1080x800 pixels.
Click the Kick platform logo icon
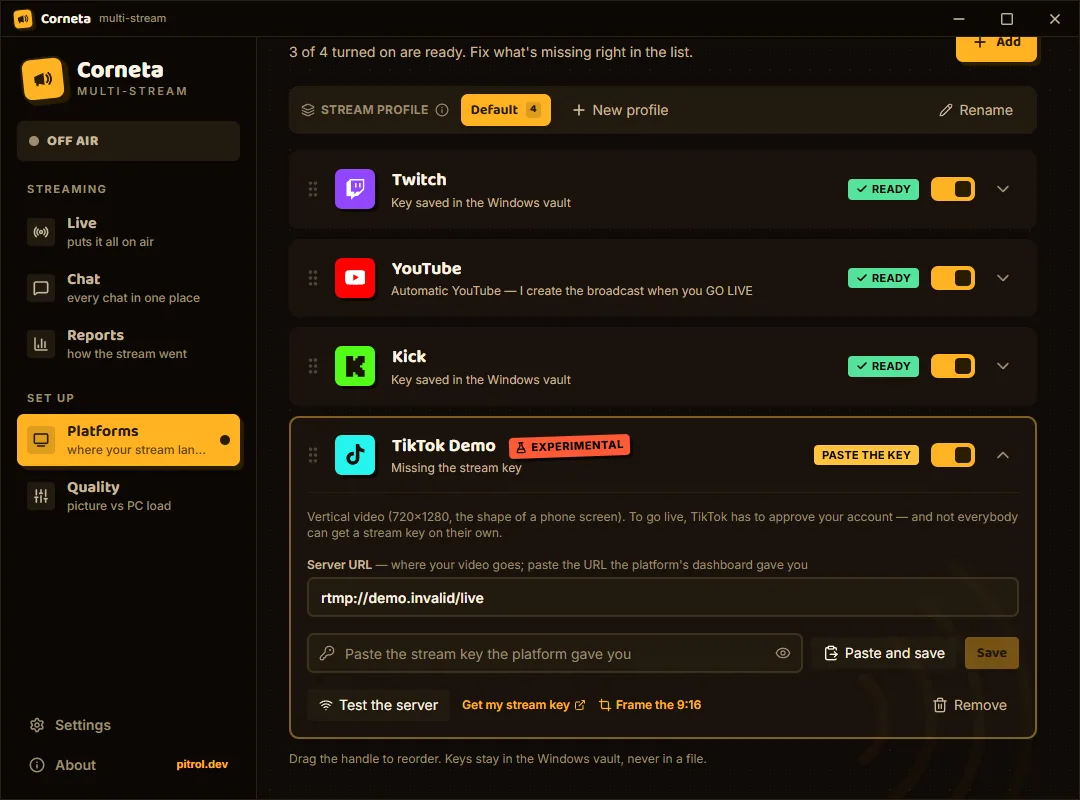[355, 366]
